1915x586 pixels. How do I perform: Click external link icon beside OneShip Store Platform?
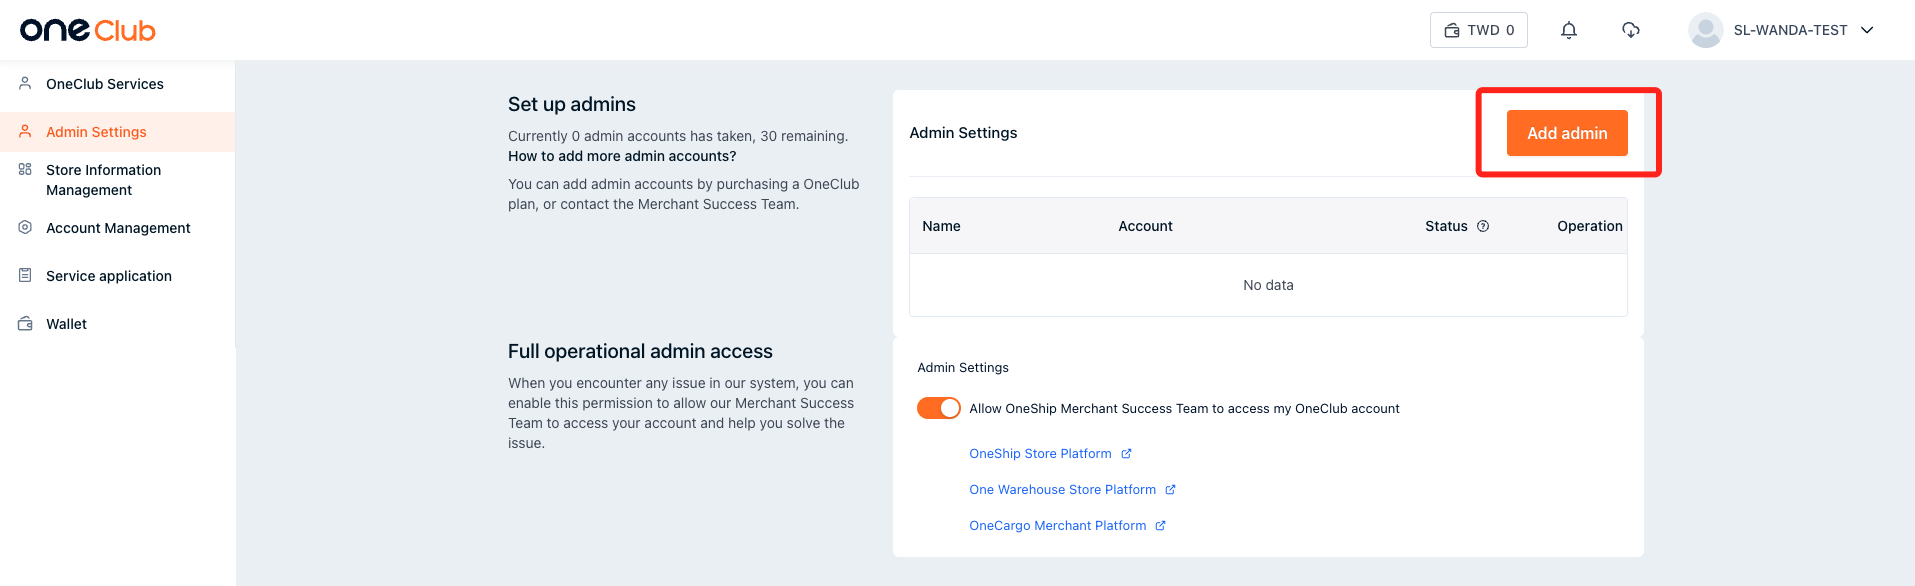1126,454
